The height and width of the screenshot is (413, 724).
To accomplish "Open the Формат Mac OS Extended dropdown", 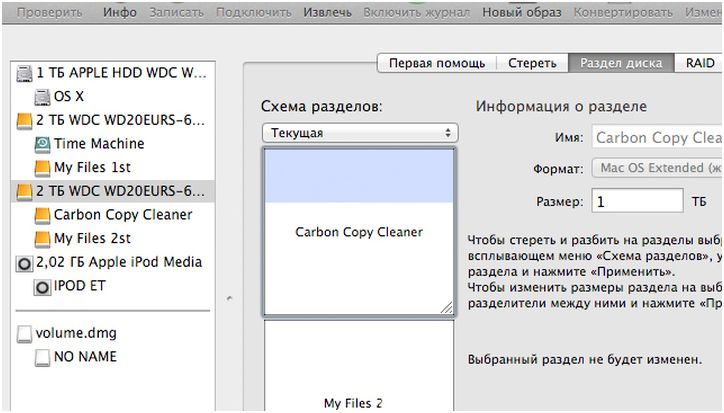I will (x=658, y=168).
